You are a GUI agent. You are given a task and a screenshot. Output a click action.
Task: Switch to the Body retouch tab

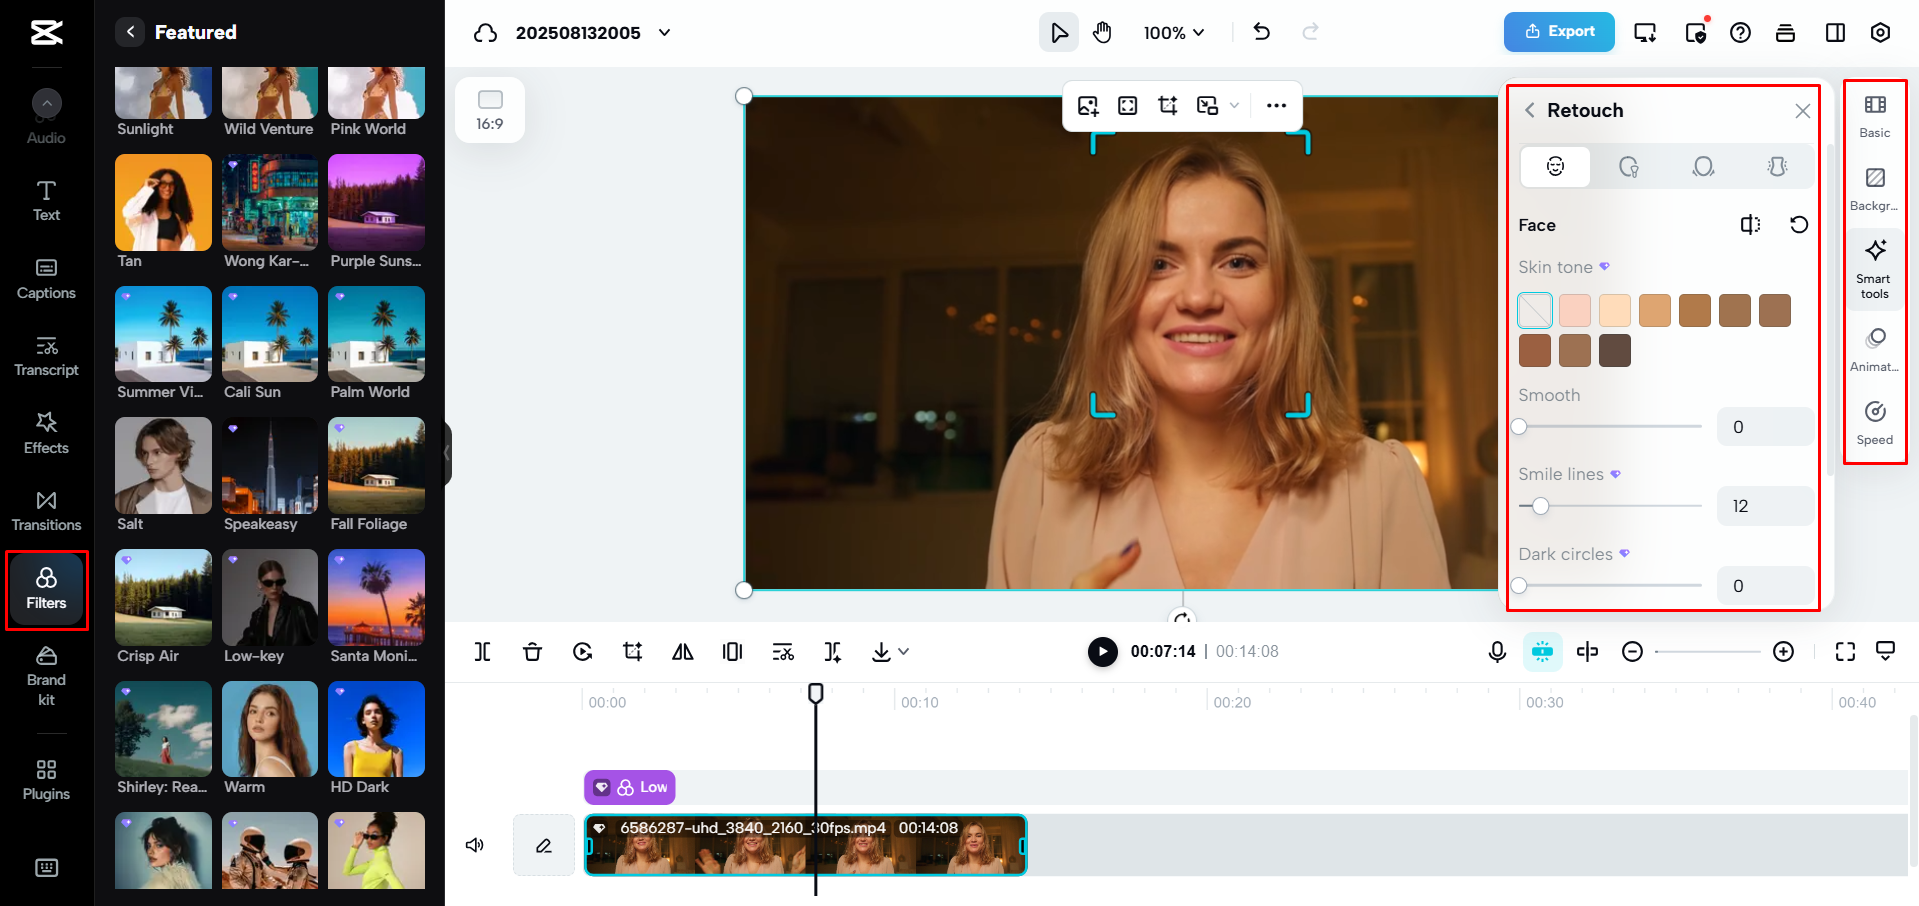pyautogui.click(x=1777, y=166)
